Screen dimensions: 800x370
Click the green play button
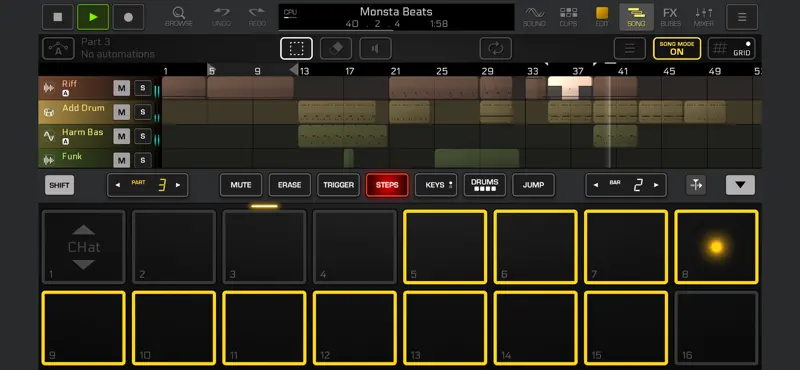point(93,17)
